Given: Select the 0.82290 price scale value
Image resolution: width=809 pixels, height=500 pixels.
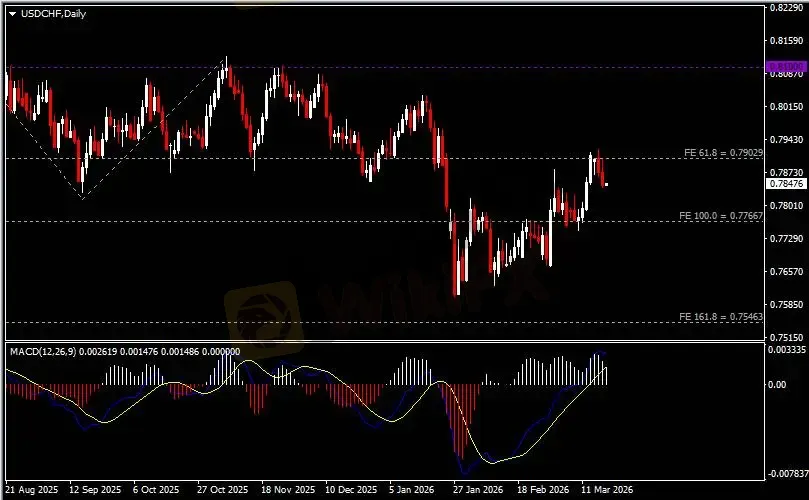Looking at the screenshot, I should coord(787,8).
